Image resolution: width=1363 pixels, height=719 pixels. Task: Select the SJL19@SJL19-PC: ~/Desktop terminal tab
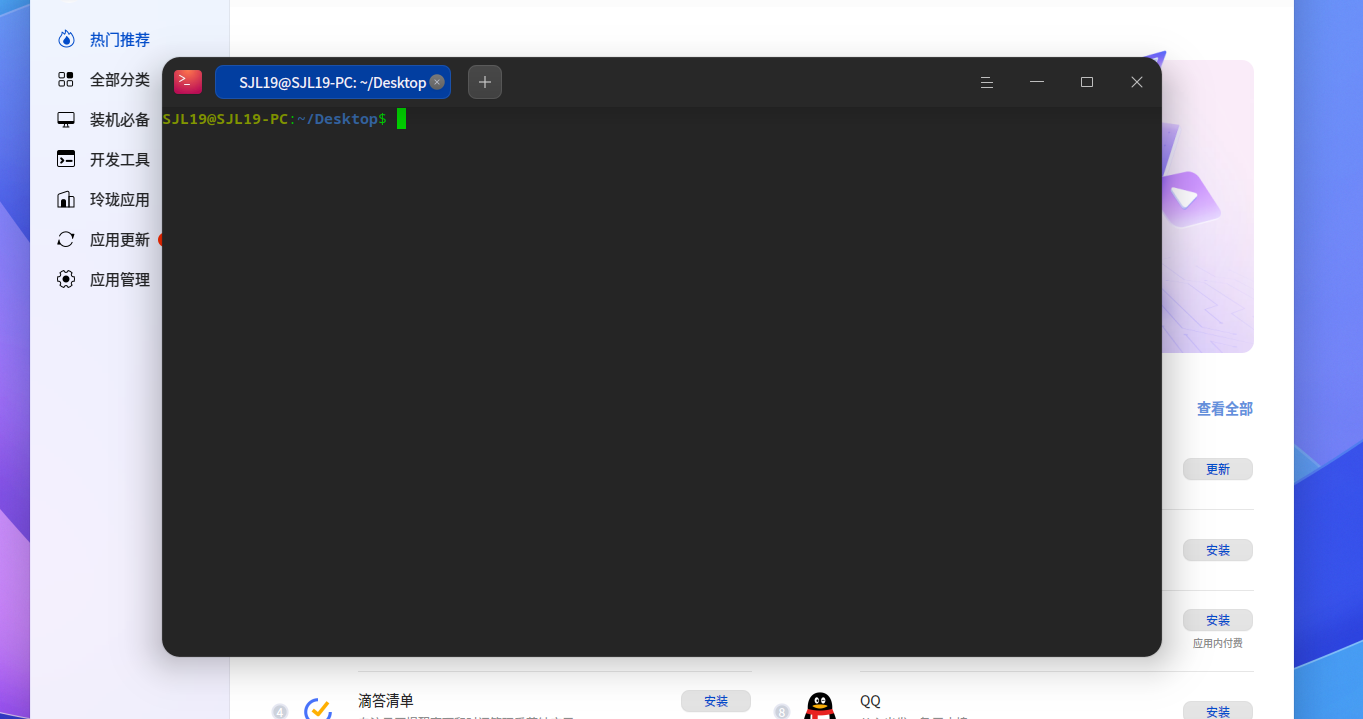point(333,82)
